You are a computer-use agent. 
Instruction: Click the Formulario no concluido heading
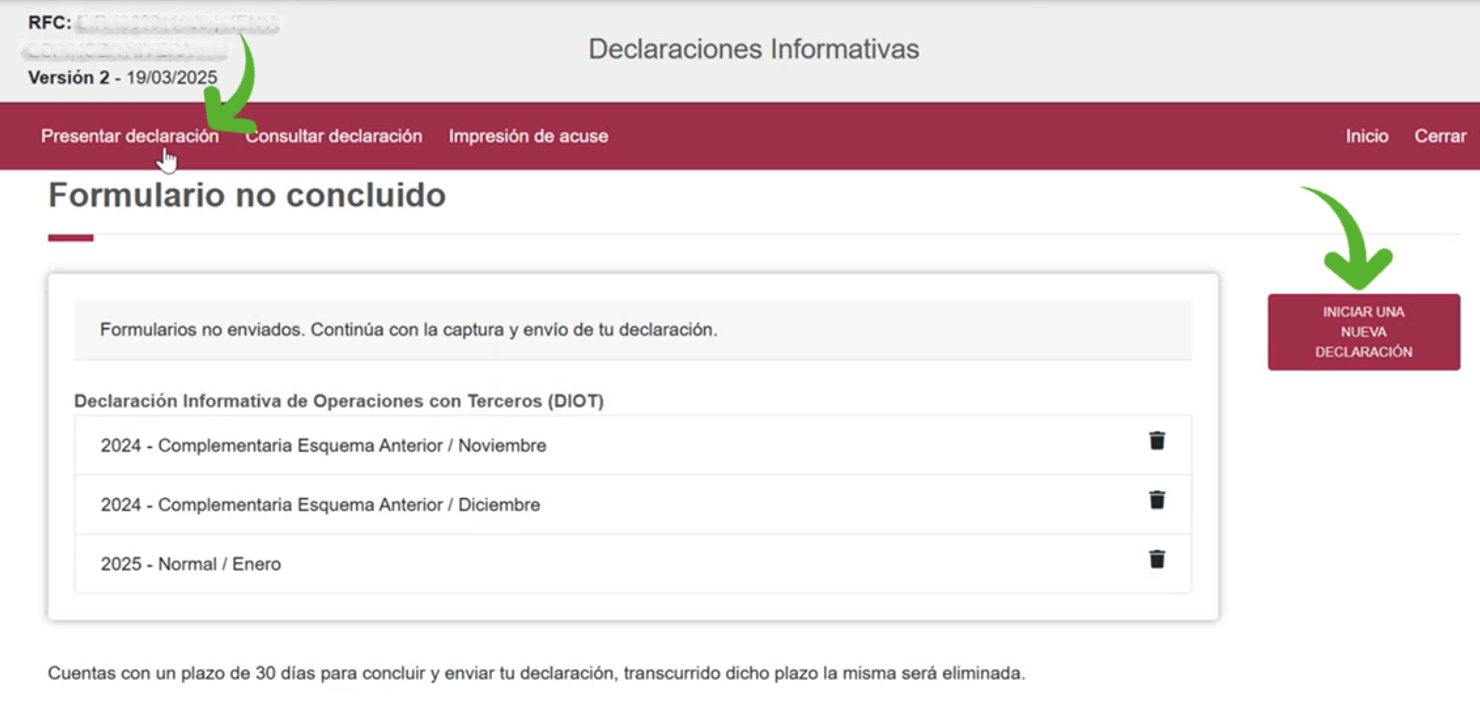click(247, 195)
